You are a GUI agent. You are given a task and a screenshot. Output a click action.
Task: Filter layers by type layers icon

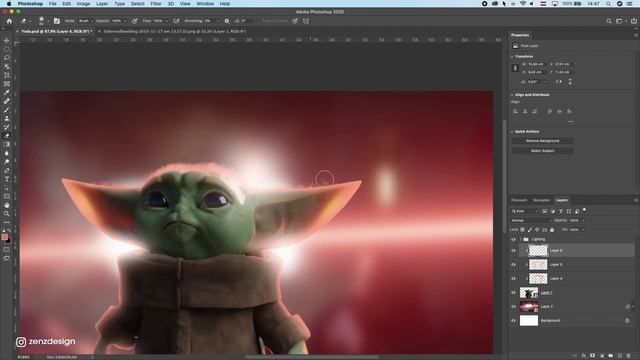561,211
